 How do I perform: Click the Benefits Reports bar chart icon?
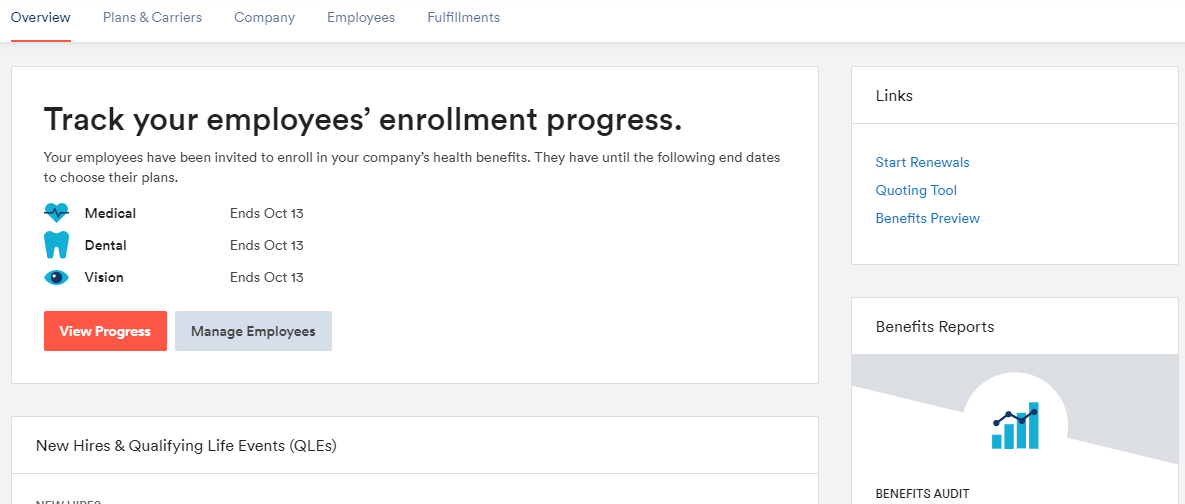[1015, 425]
